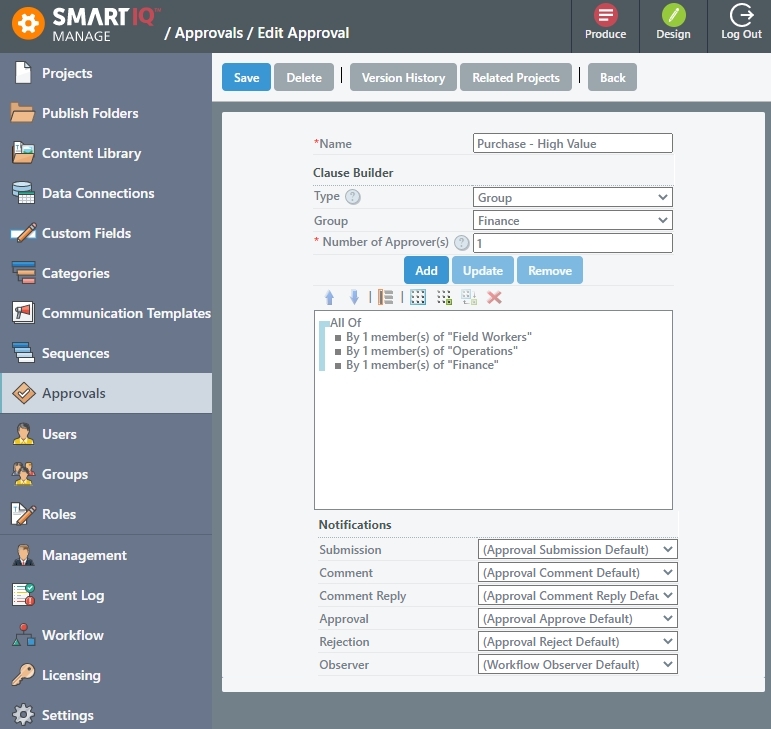Open Event Log from sidebar
The height and width of the screenshot is (729, 771).
[x=106, y=595]
